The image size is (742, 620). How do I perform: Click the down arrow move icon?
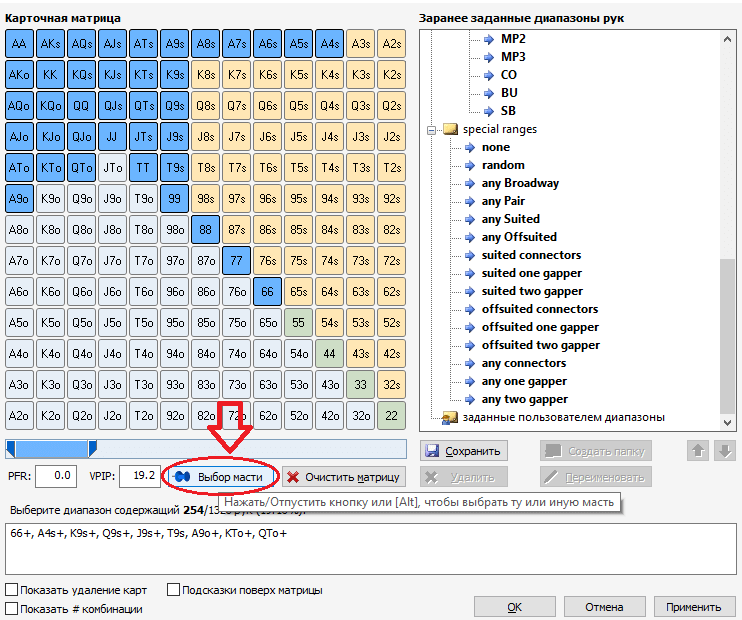[x=725, y=451]
